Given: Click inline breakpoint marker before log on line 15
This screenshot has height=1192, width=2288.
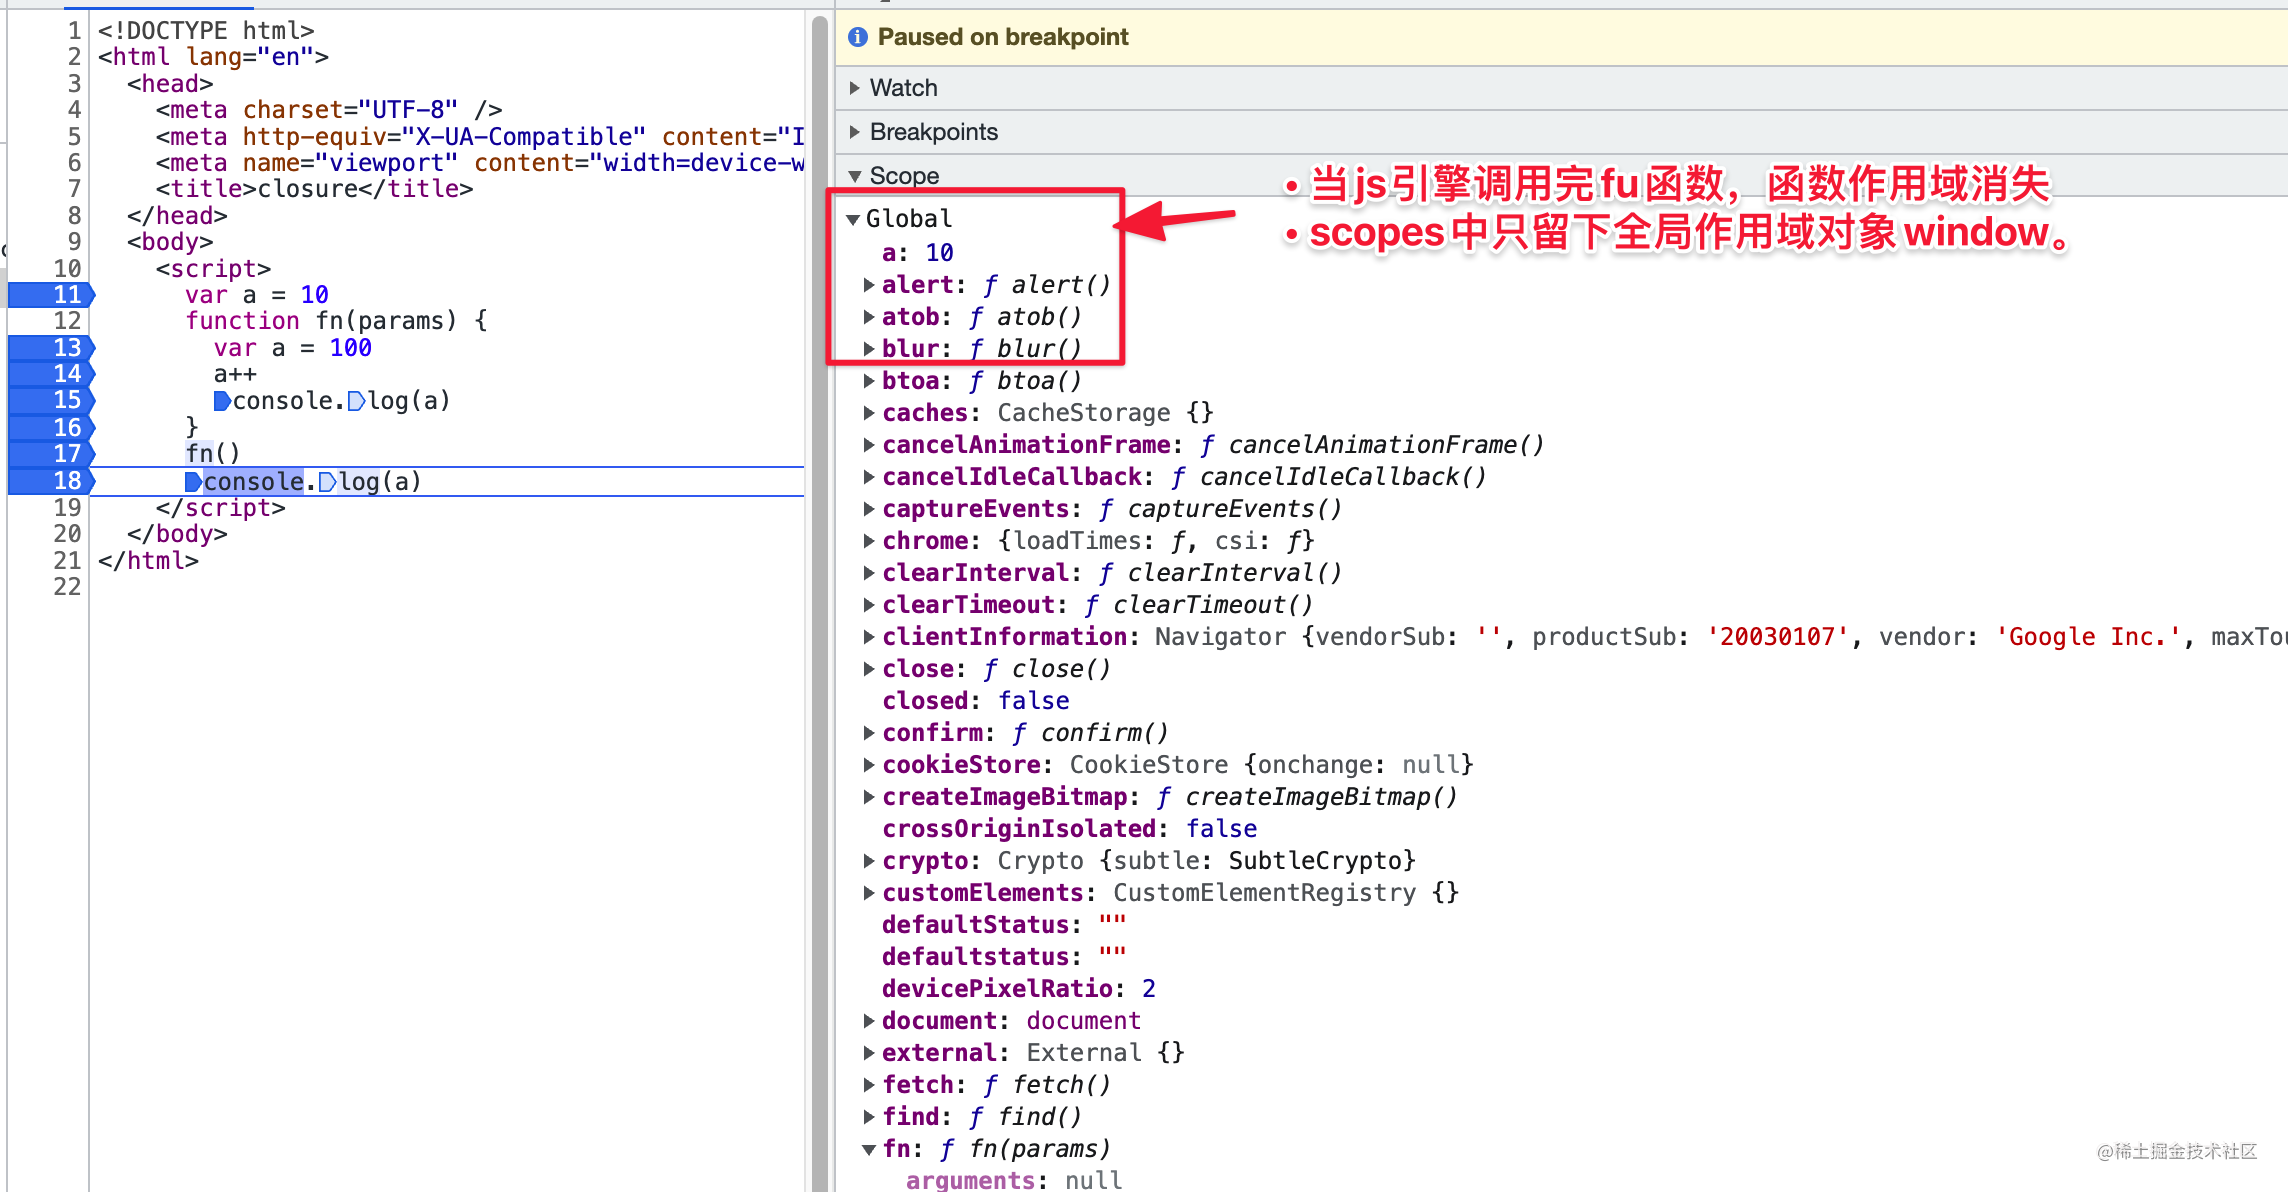Looking at the screenshot, I should (x=356, y=401).
